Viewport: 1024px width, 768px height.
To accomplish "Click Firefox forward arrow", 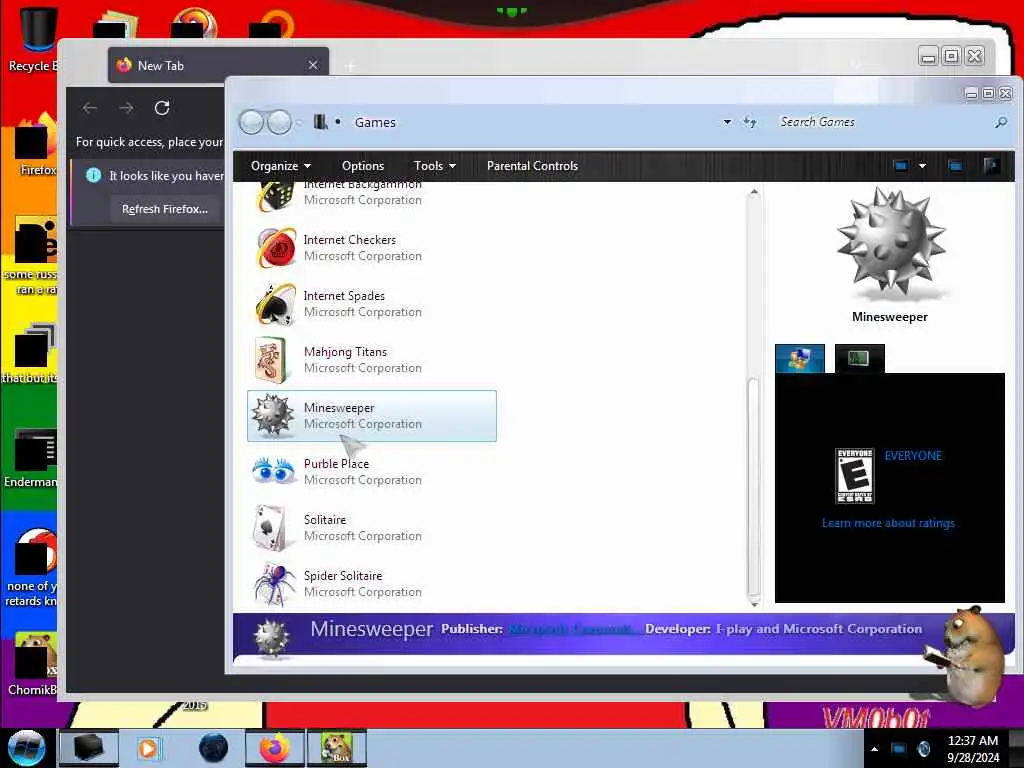I will 126,108.
